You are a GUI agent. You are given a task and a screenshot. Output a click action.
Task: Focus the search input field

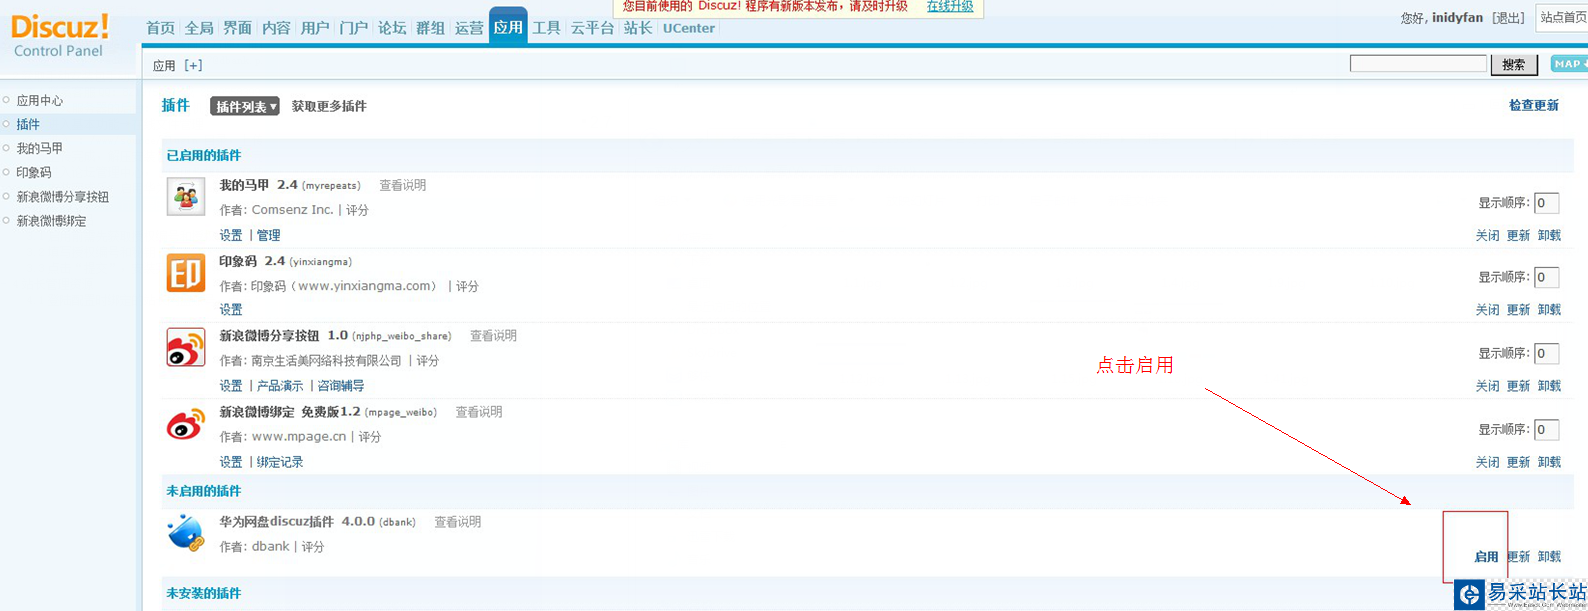click(1418, 64)
